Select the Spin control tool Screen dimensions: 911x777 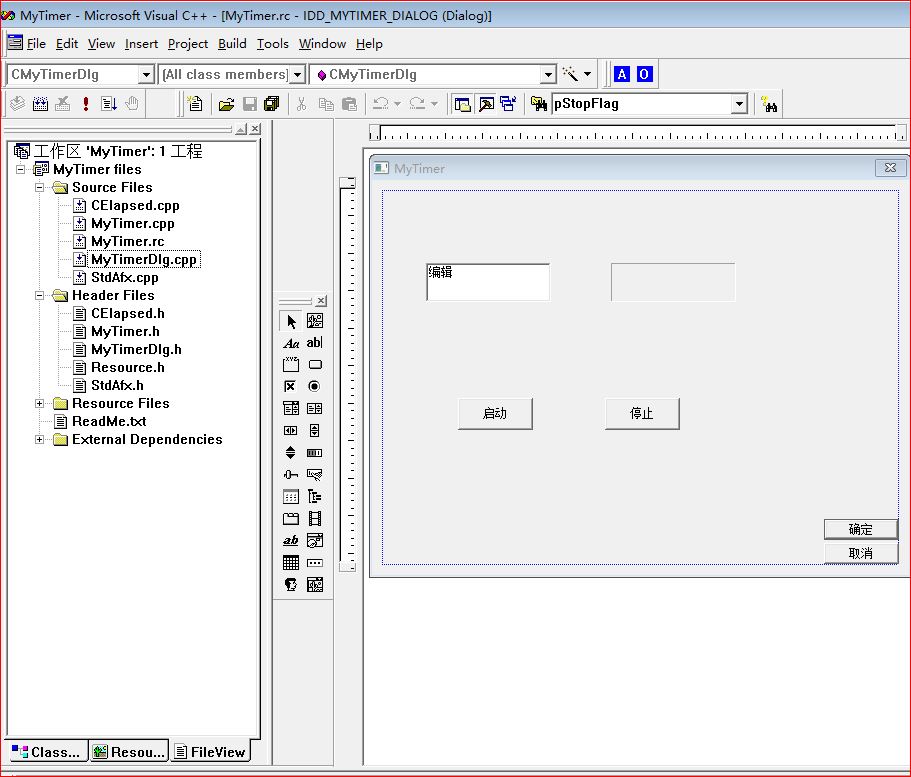(x=291, y=453)
